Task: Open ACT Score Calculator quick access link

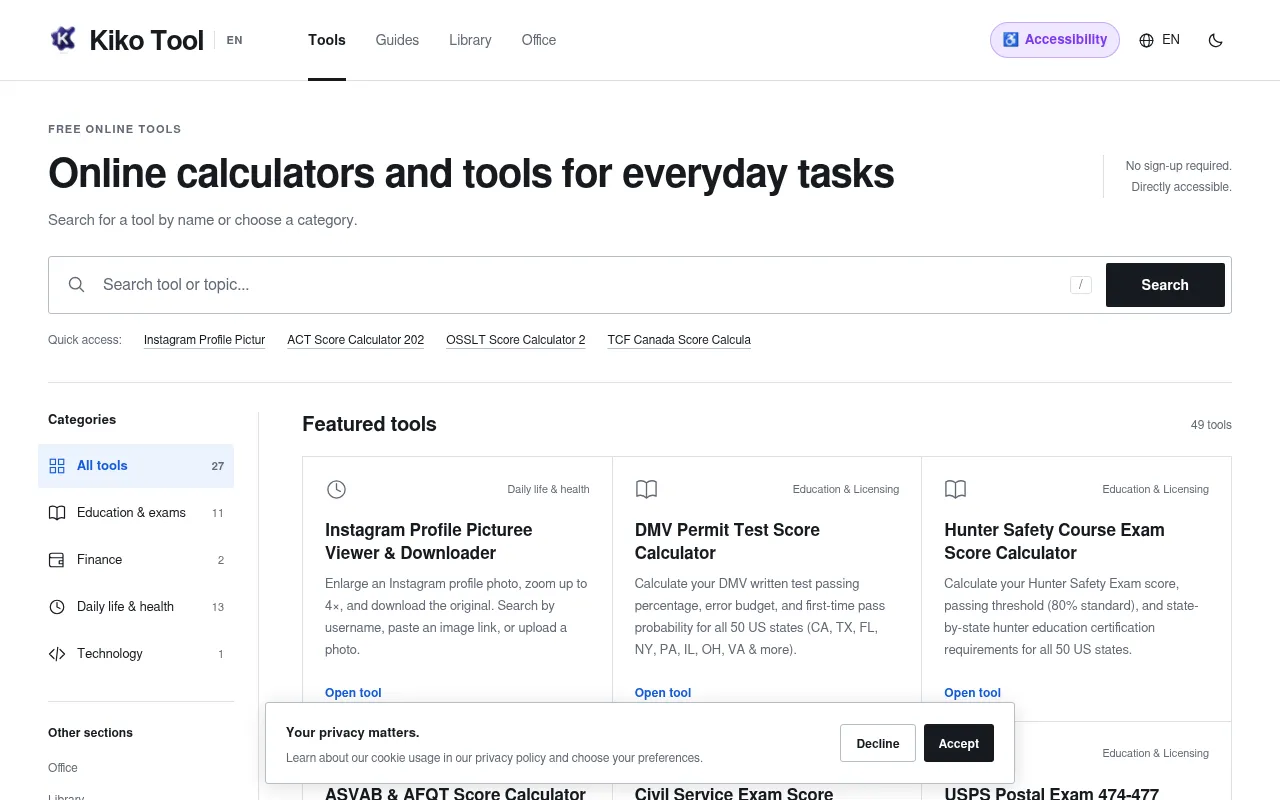Action: [356, 340]
